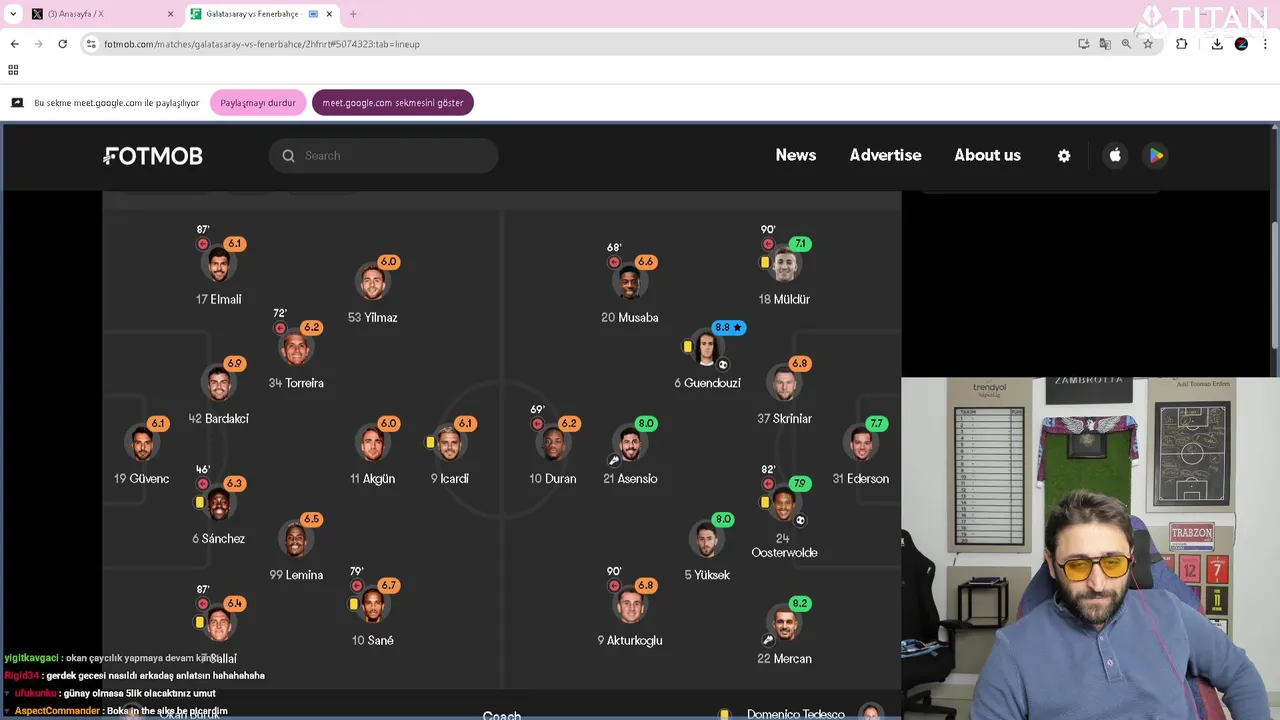Open player 42 Bardakci
The height and width of the screenshot is (720, 1280).
[219, 384]
